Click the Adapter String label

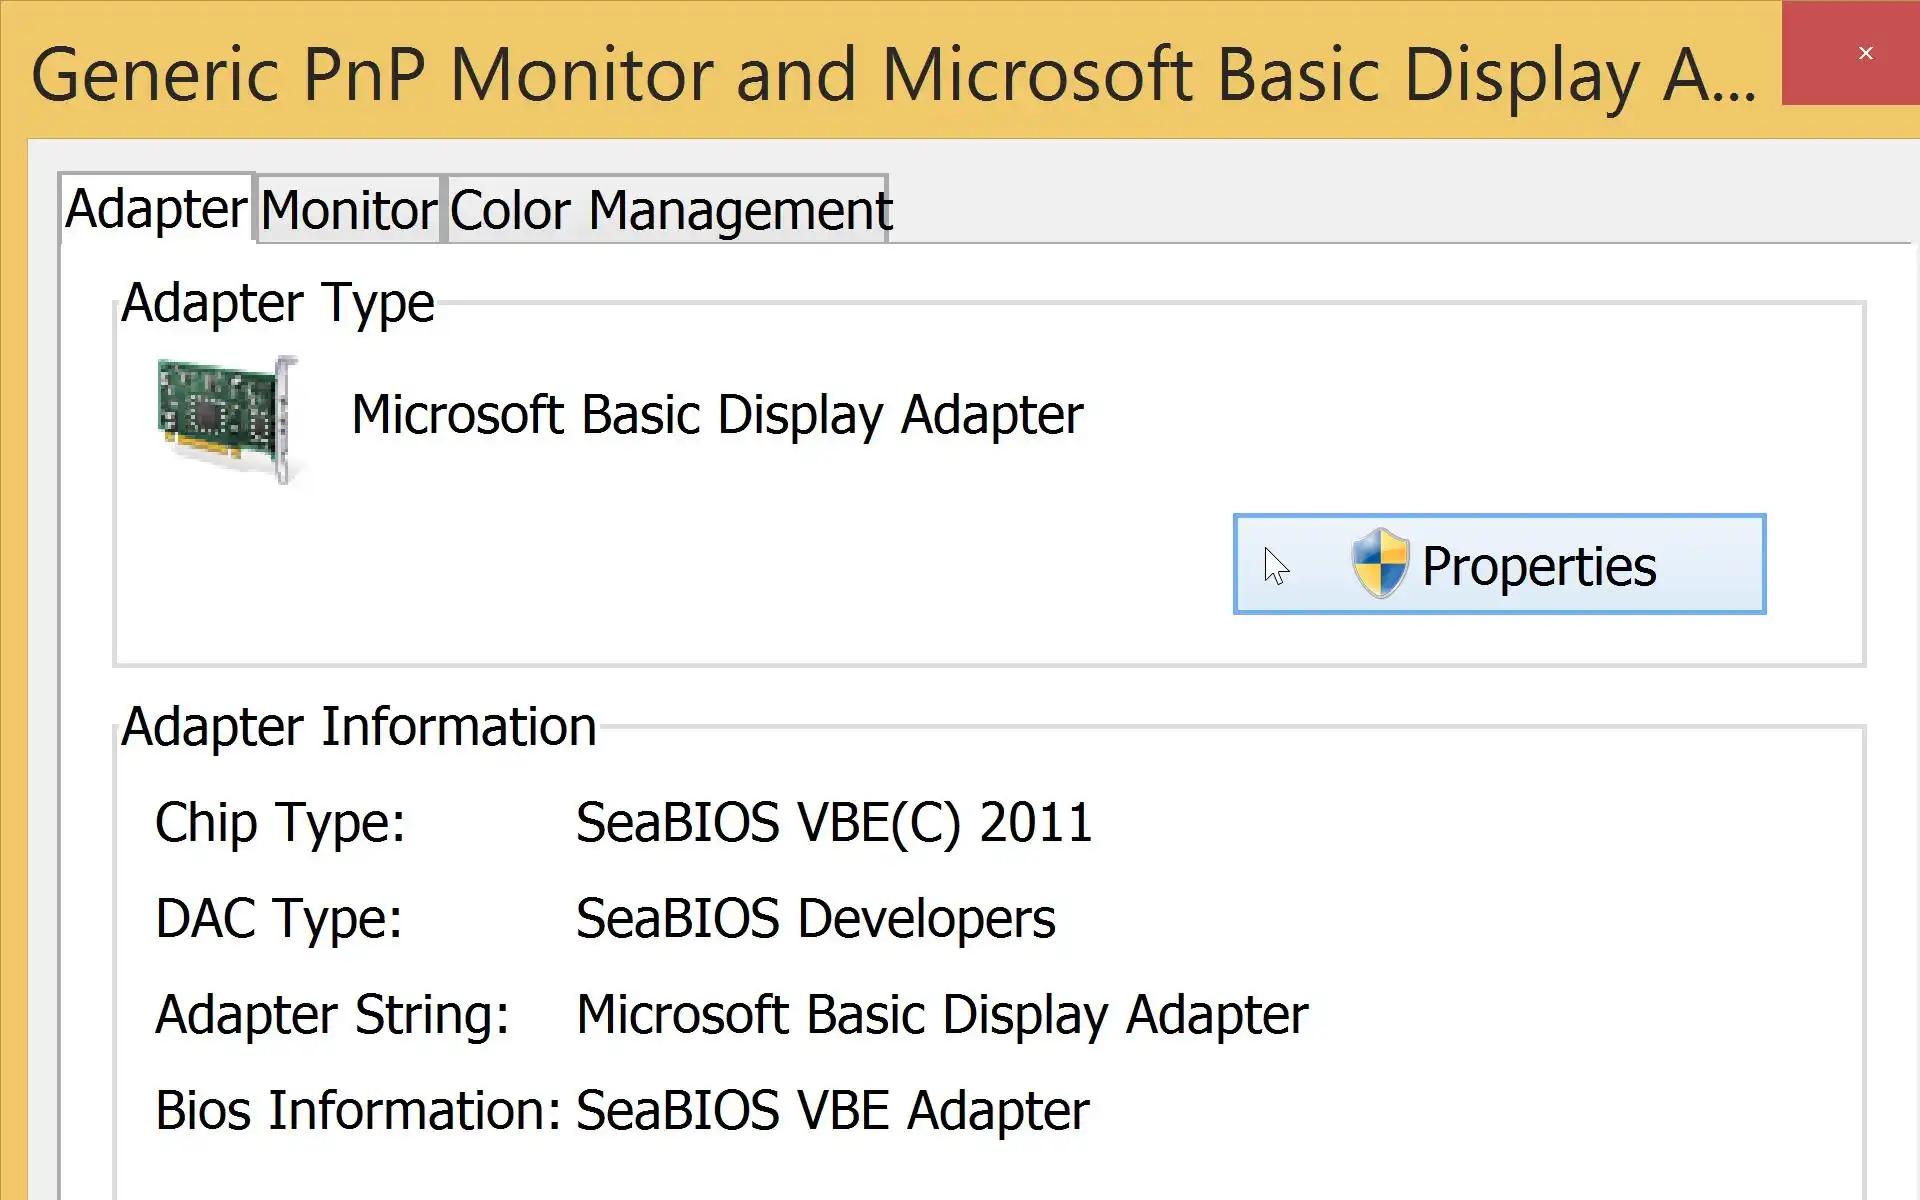click(332, 1015)
